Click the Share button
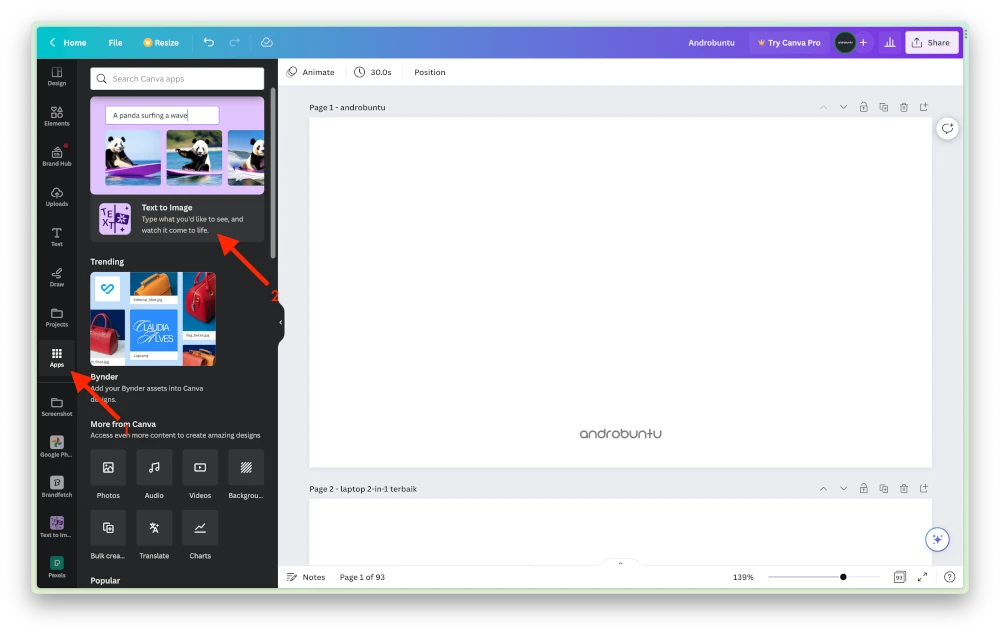1000x635 pixels. point(932,42)
